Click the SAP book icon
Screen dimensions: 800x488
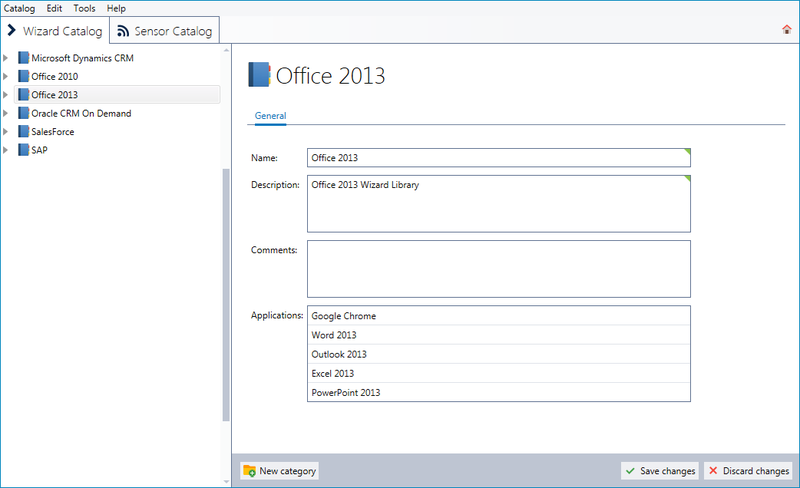[x=24, y=150]
